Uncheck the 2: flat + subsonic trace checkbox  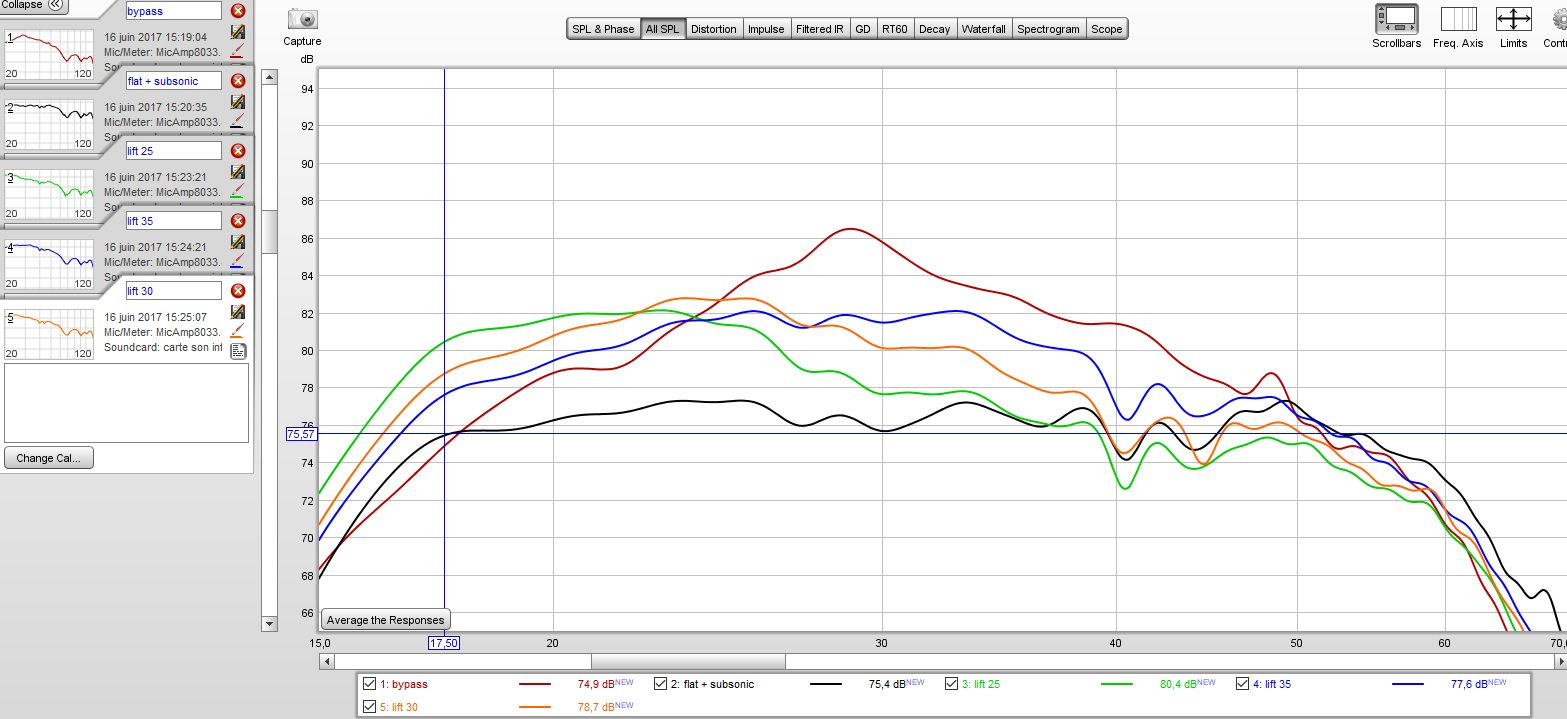[660, 685]
